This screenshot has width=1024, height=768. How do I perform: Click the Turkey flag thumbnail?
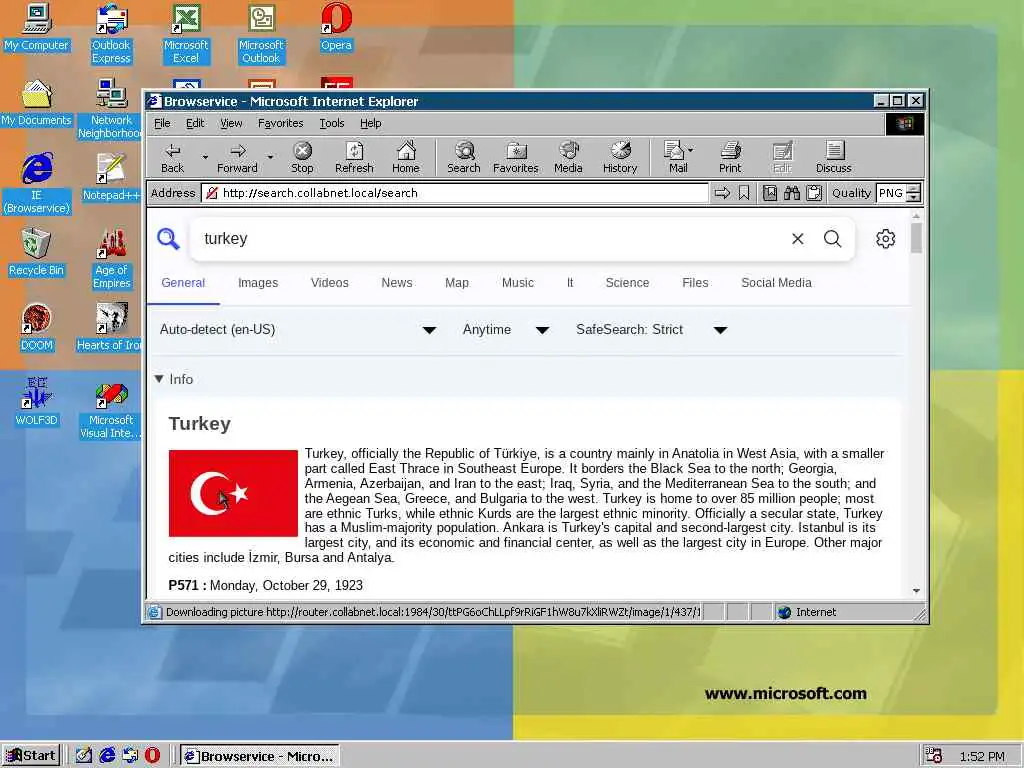click(x=233, y=493)
